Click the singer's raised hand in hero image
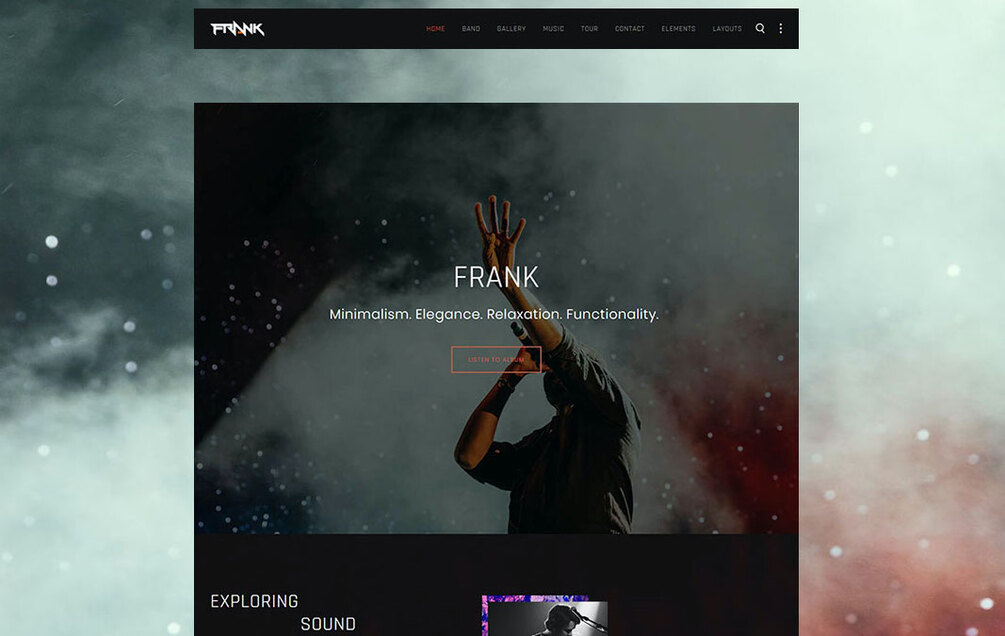 [499, 226]
